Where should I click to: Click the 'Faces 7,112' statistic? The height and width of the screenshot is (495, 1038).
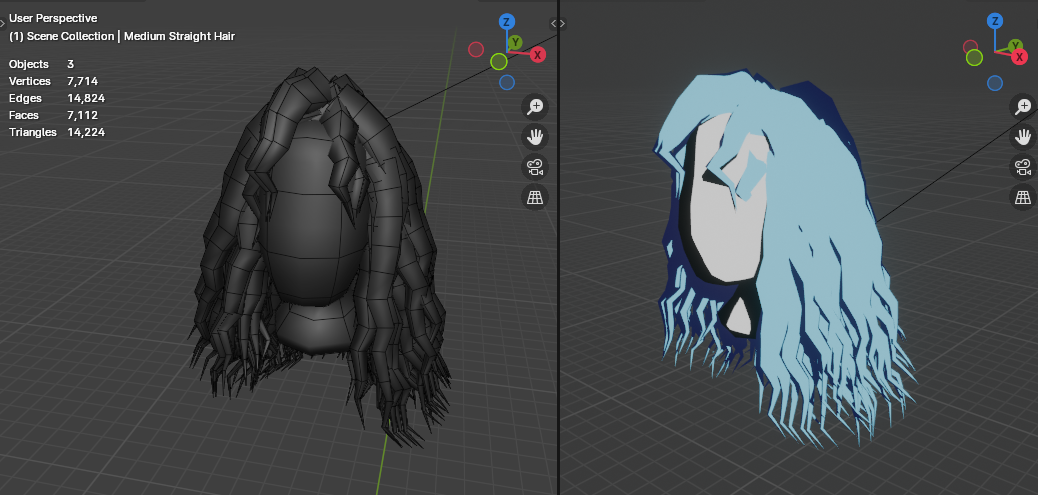point(53,116)
